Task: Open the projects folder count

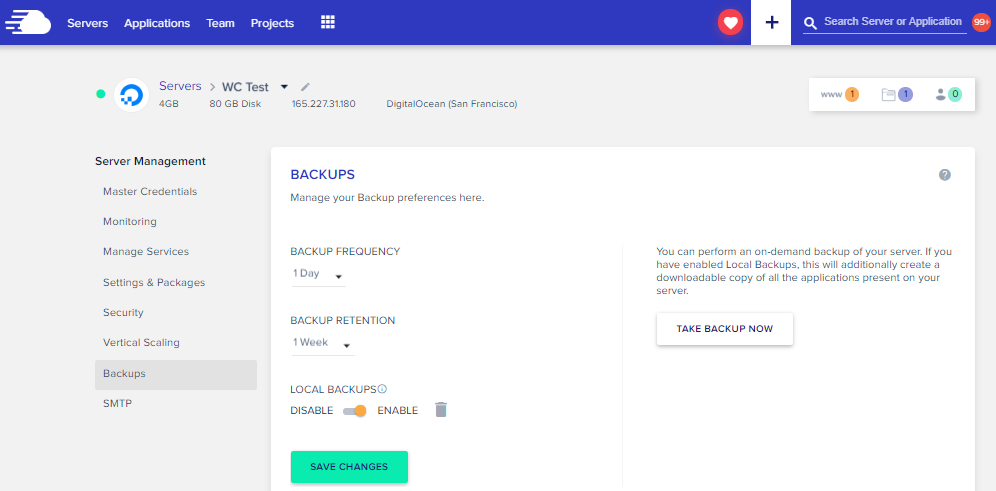Action: coord(897,95)
